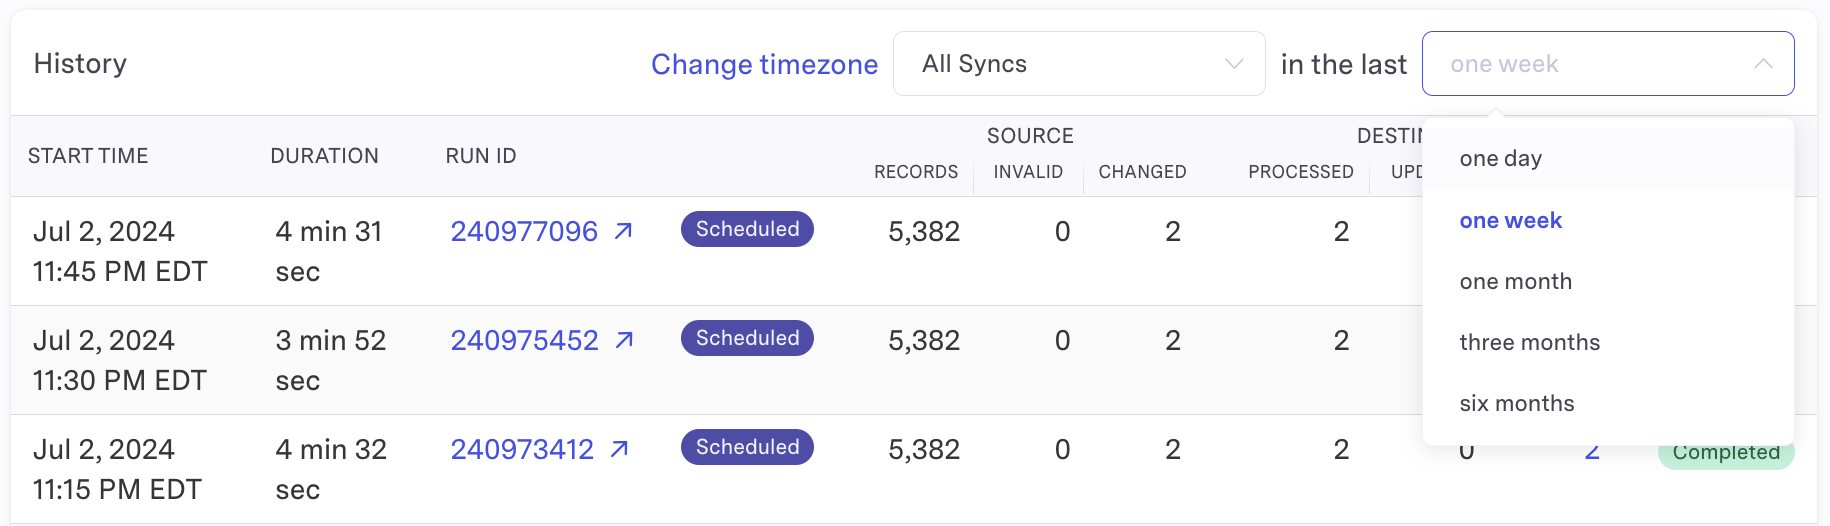
Task: Open run ID 240977096 link
Action: (x=524, y=231)
